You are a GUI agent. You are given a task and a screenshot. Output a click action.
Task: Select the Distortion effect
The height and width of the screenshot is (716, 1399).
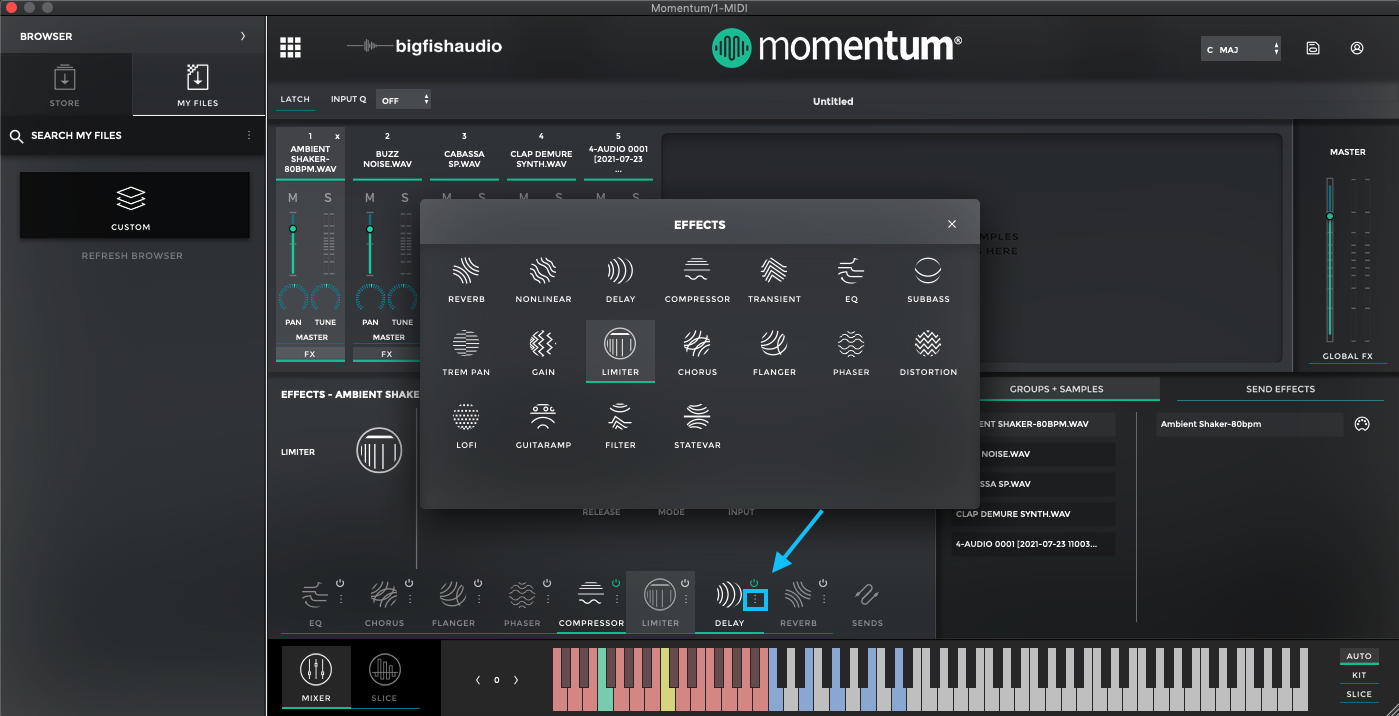(x=927, y=350)
